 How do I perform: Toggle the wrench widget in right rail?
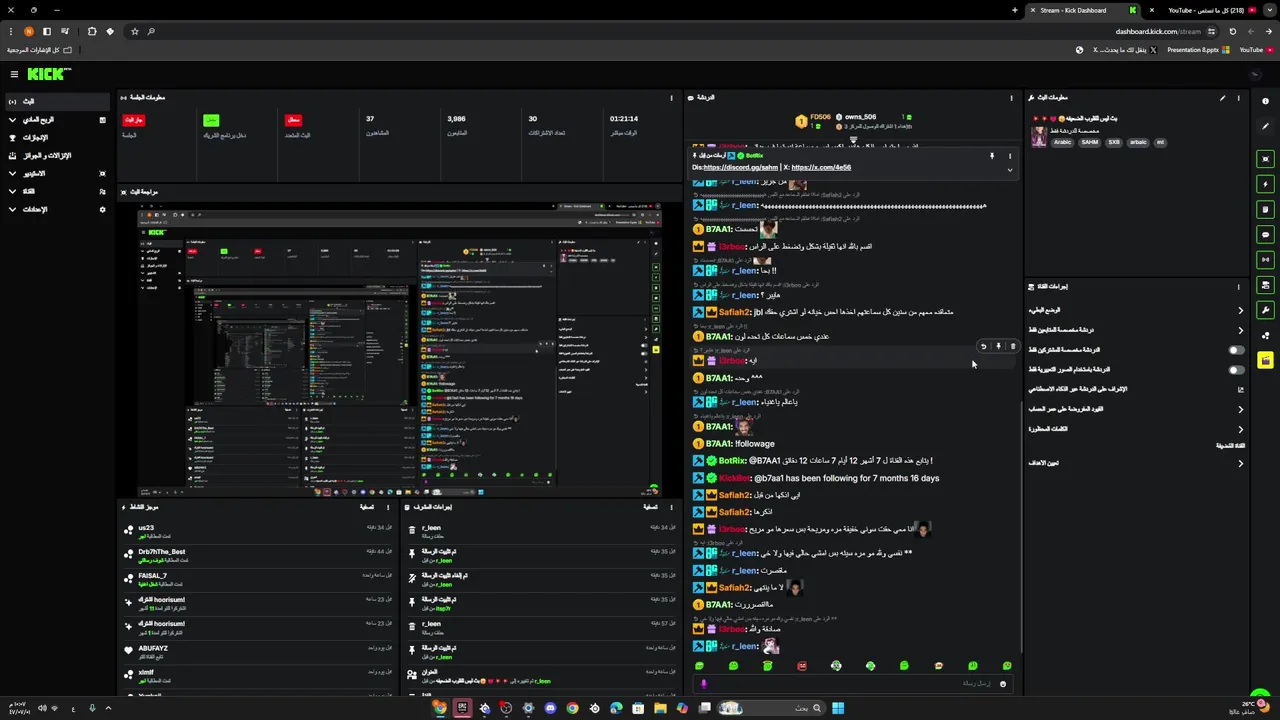[x=1265, y=310]
